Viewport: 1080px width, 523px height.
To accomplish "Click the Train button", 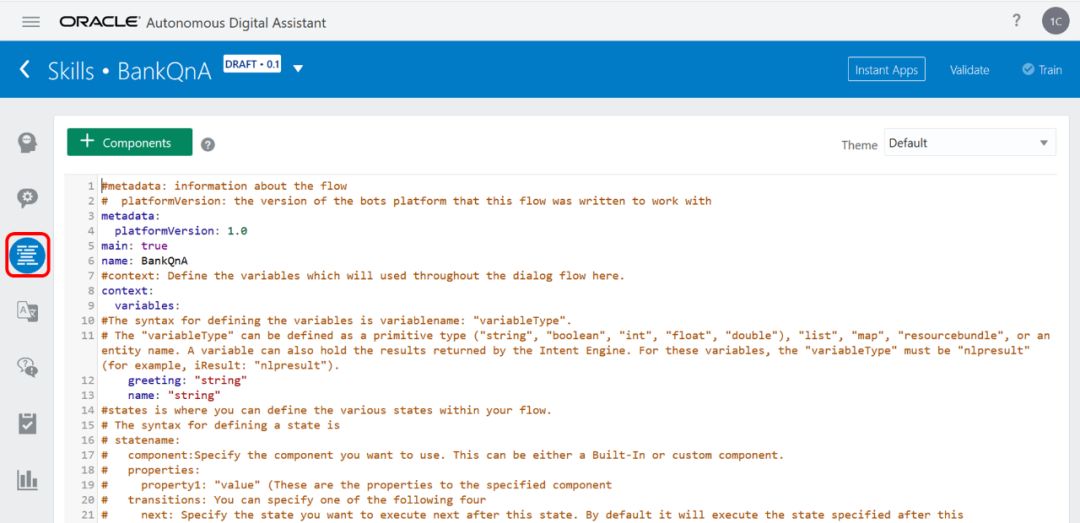I will 1042,70.
